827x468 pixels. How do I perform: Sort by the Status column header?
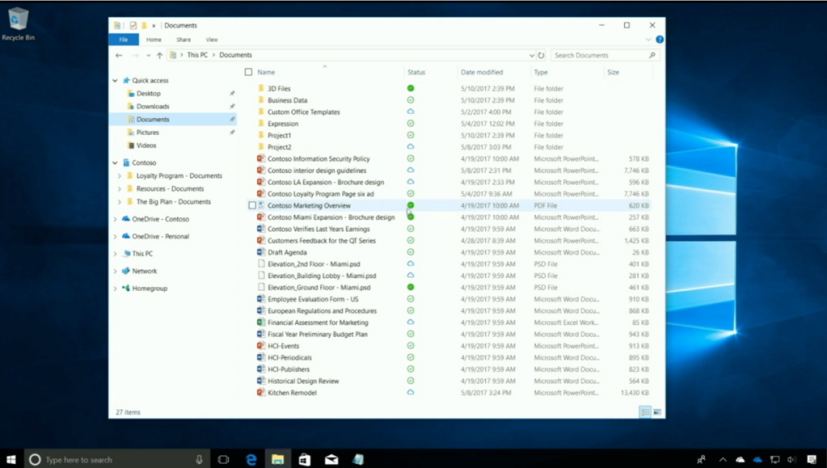coord(416,72)
